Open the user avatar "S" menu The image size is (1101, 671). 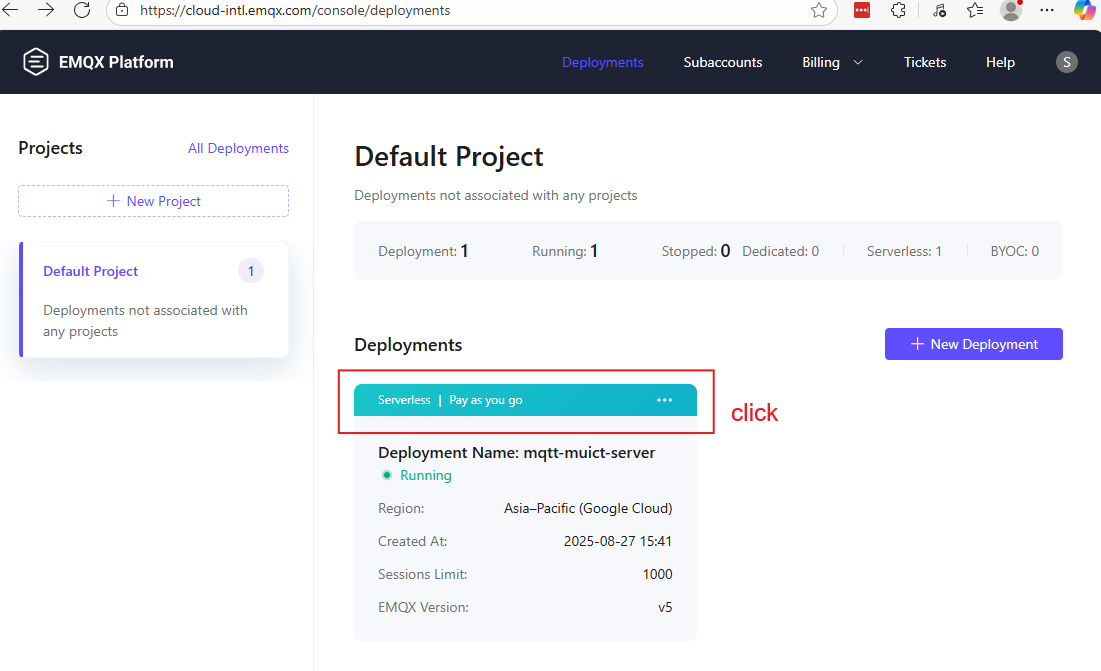pos(1067,62)
